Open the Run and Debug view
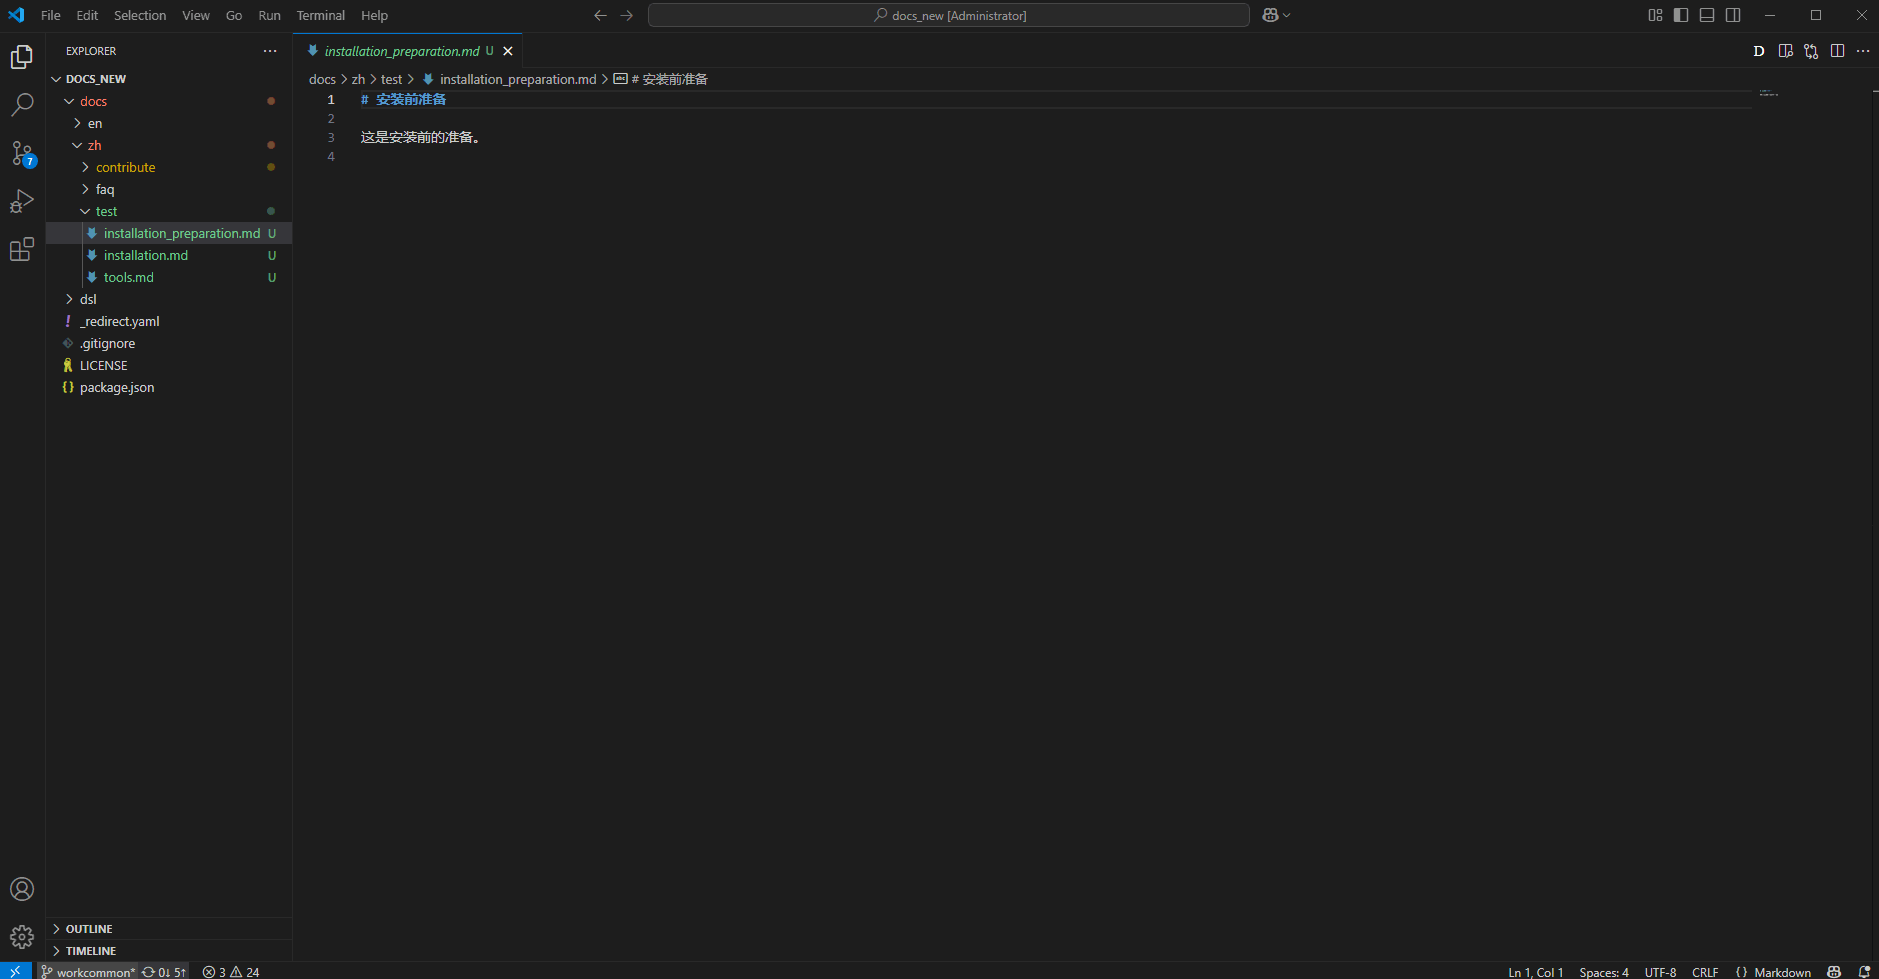The image size is (1879, 979). pos(22,201)
